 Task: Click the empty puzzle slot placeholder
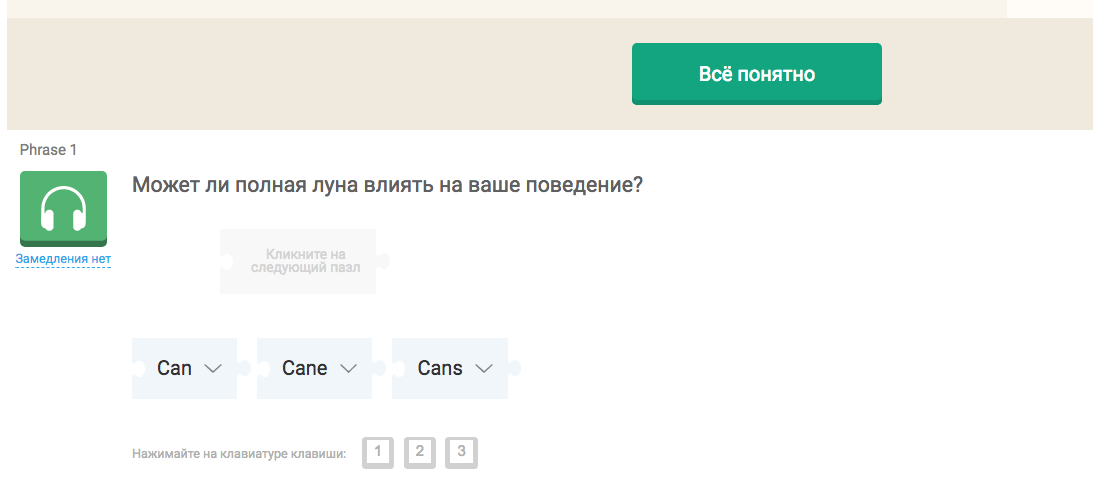pyautogui.click(x=298, y=261)
